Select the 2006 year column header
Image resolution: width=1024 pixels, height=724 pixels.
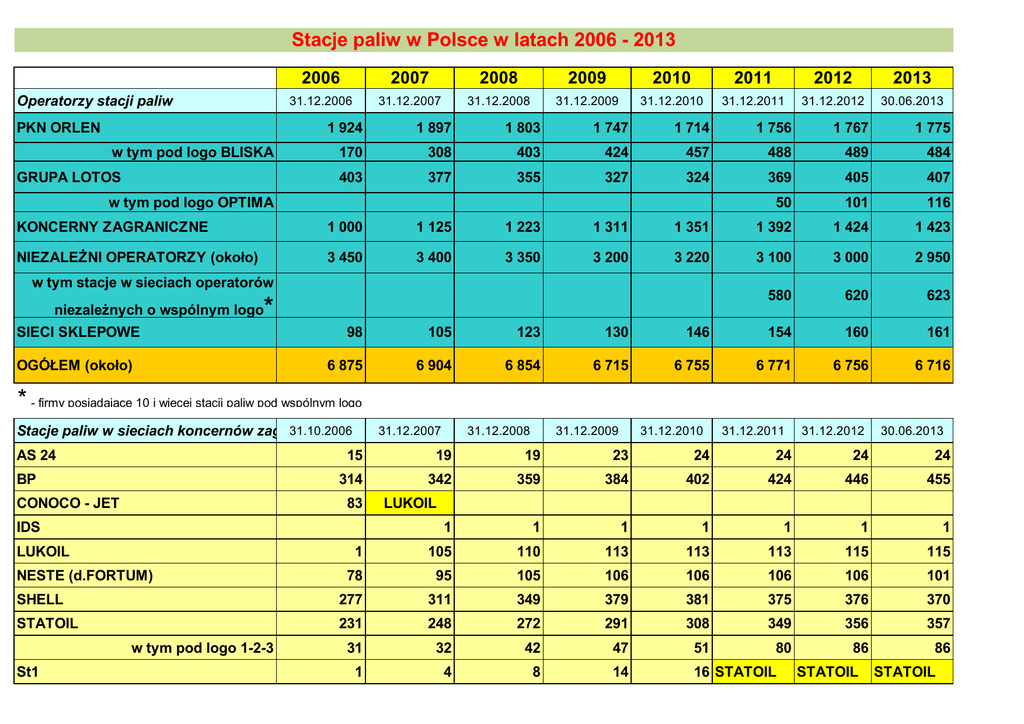(320, 78)
